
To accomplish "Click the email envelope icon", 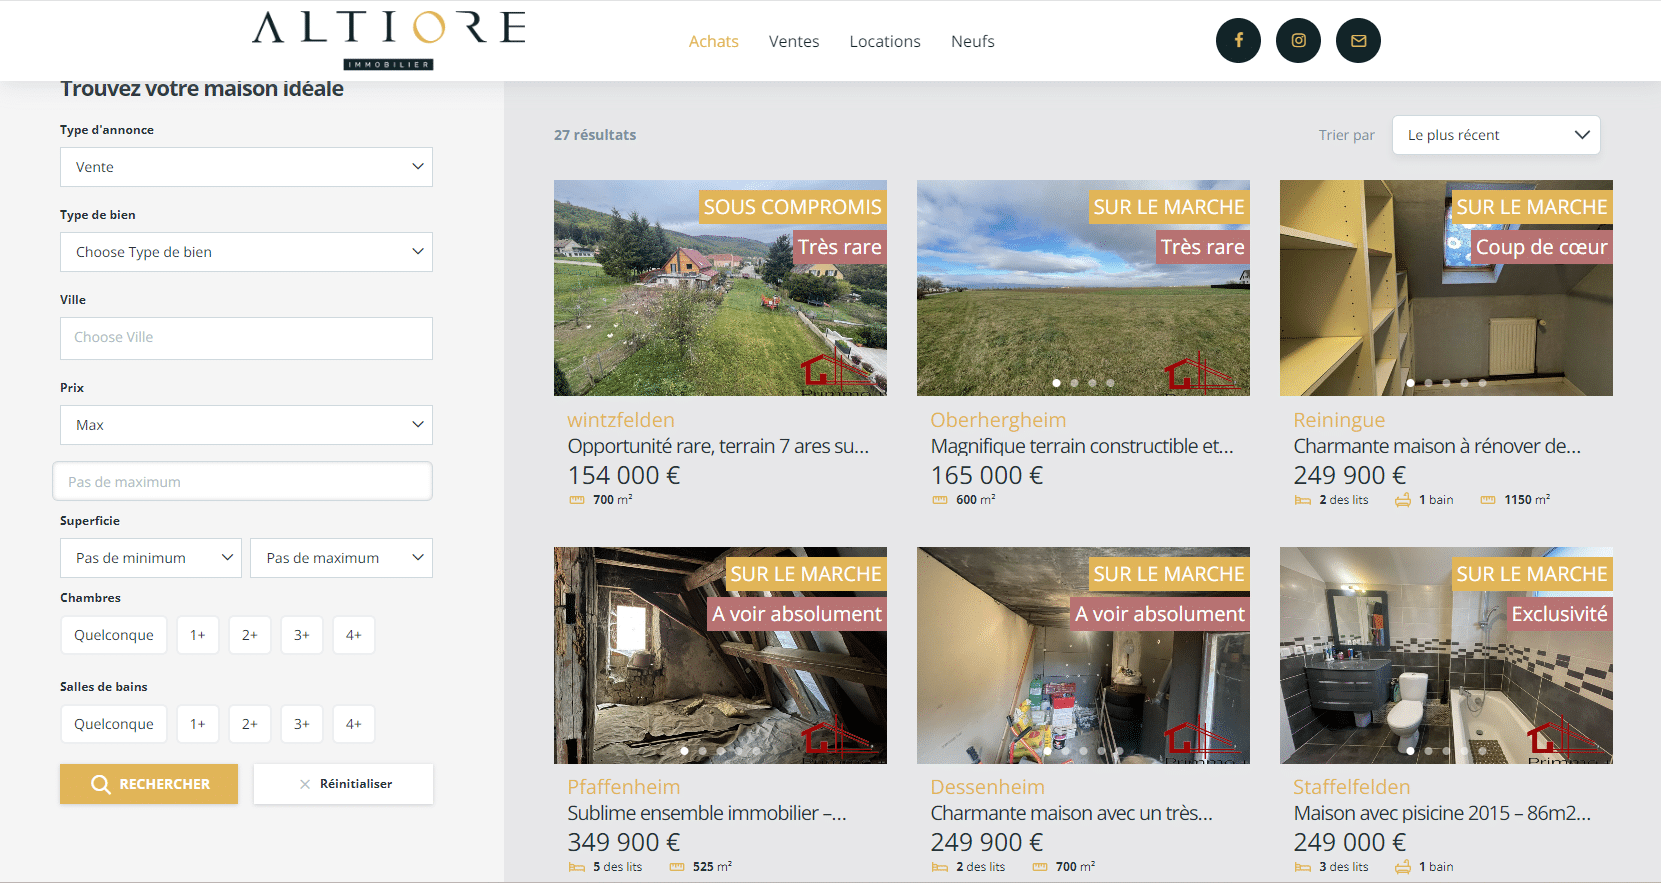I will coord(1358,41).
